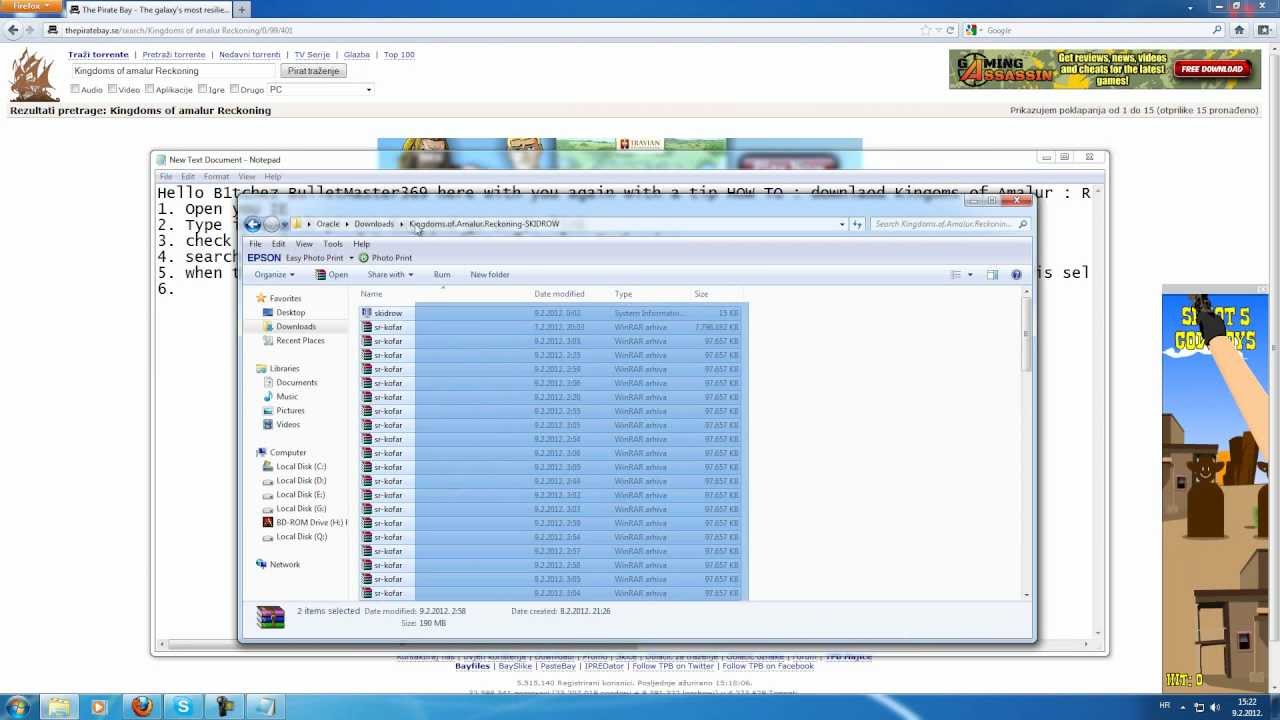Open the Top 100 link
The width and height of the screenshot is (1280, 720).
coord(399,55)
